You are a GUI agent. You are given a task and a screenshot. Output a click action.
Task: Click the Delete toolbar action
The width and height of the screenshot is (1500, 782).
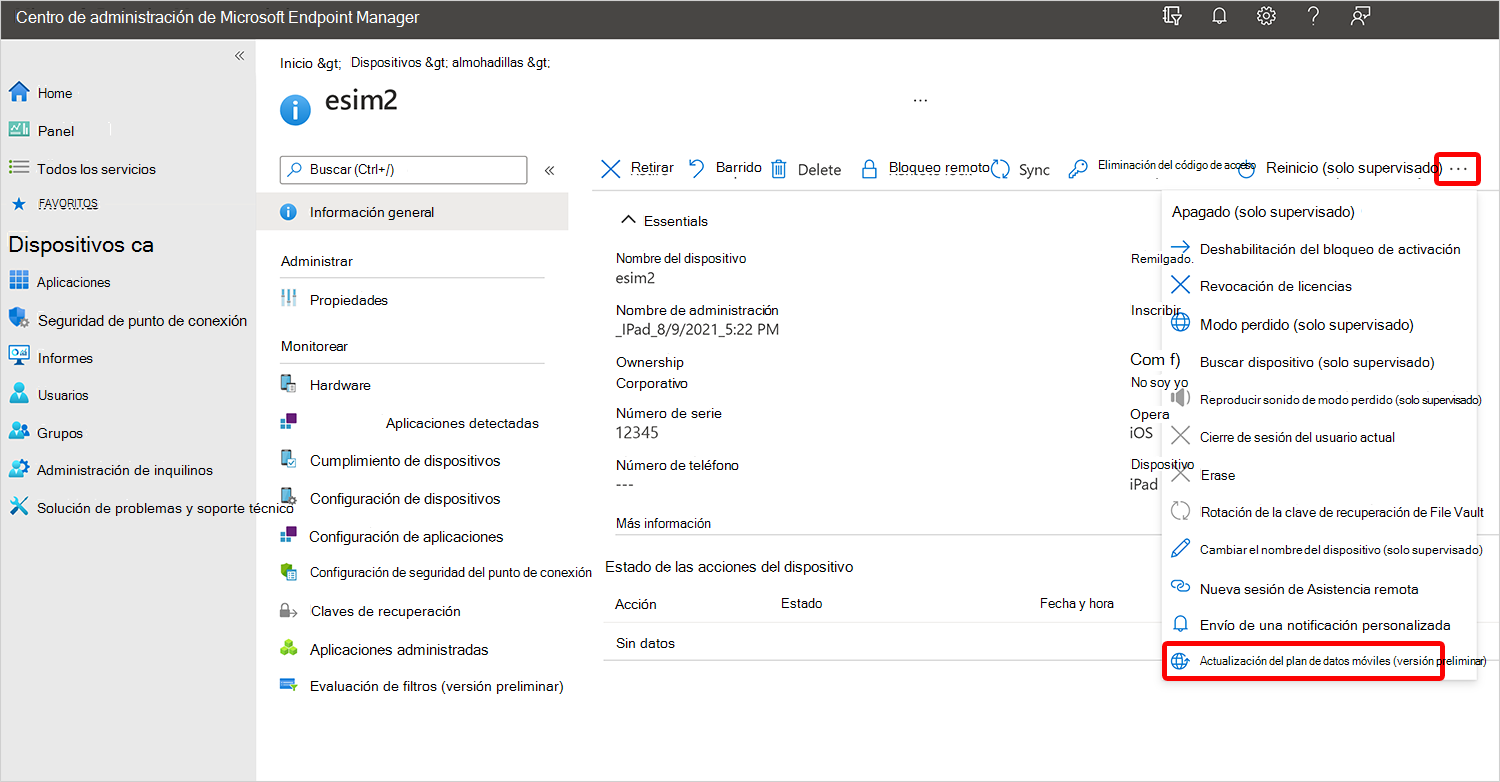tap(806, 170)
